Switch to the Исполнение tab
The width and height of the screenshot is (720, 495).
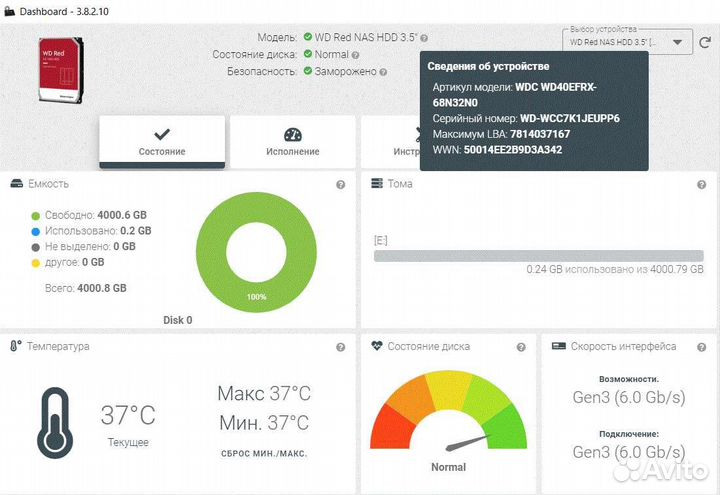click(293, 141)
